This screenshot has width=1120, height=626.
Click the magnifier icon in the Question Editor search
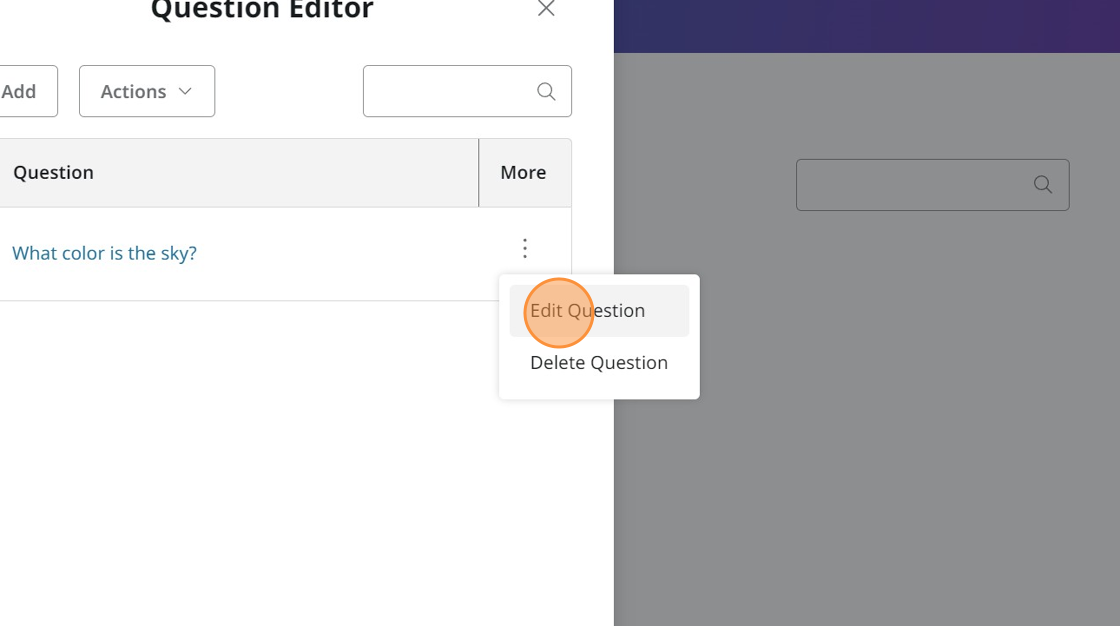546,91
